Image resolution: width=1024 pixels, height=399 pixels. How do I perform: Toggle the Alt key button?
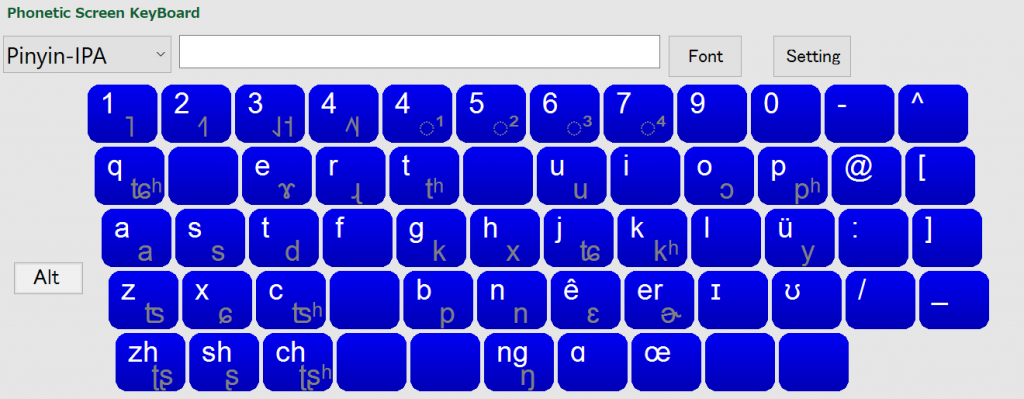click(48, 278)
